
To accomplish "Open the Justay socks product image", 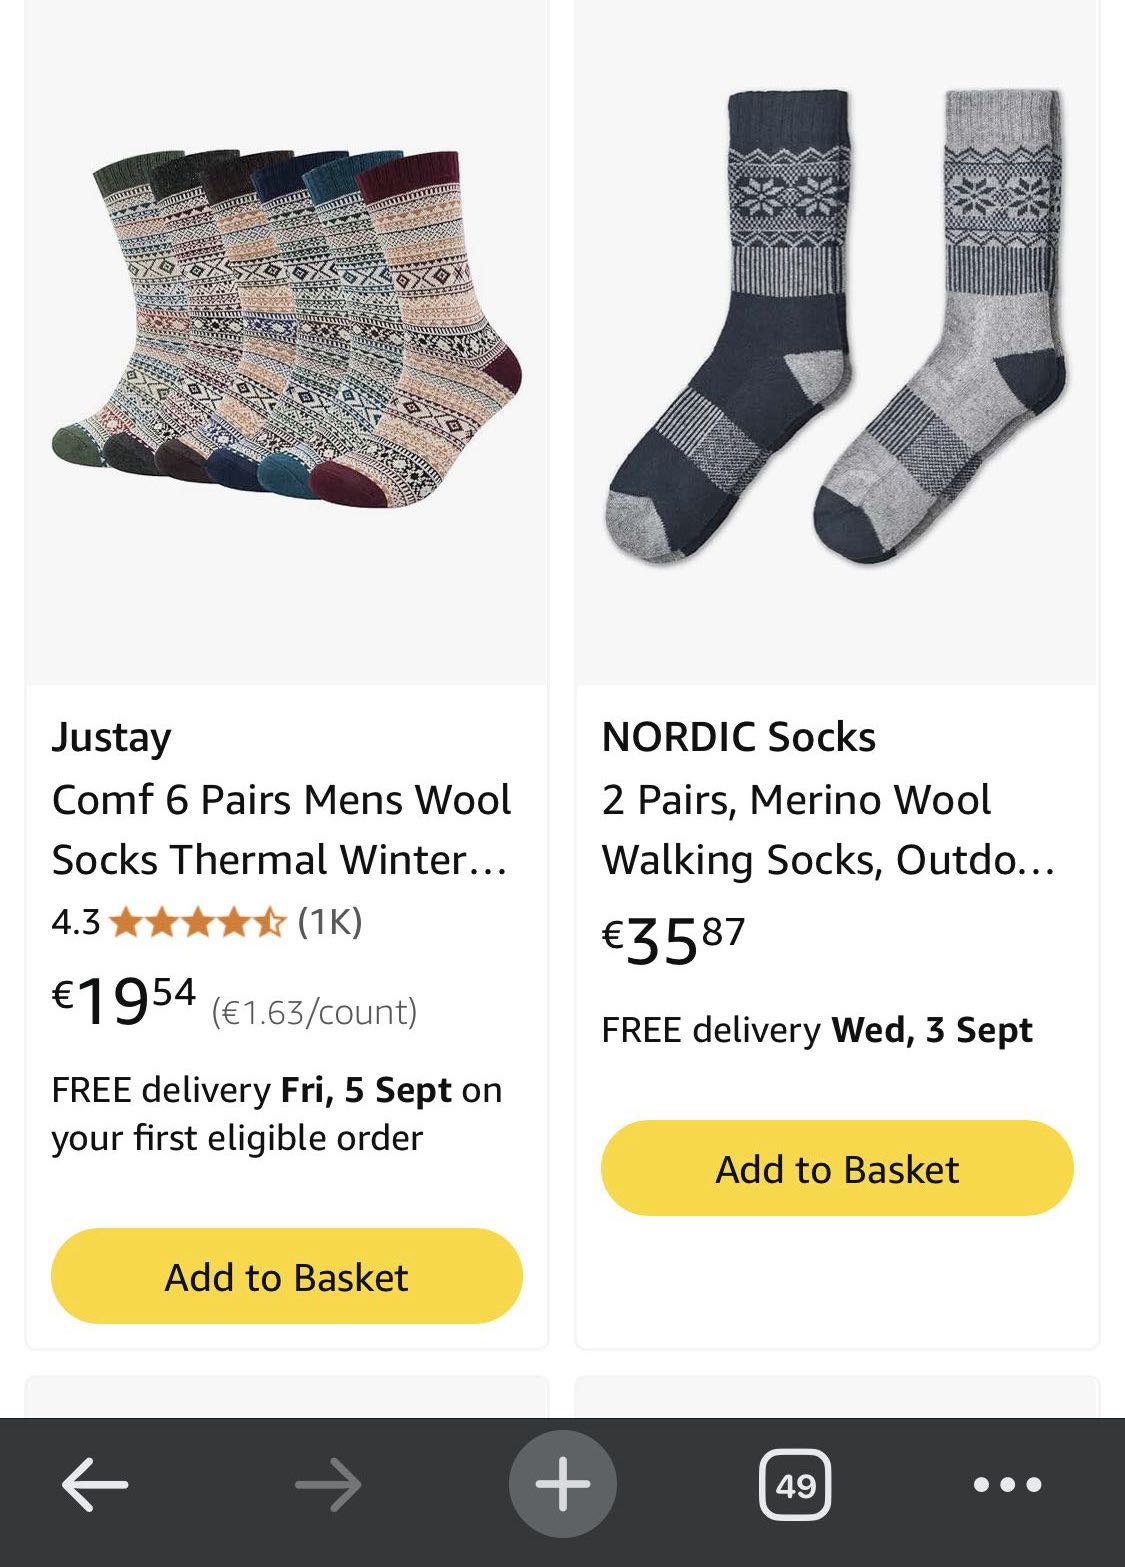I will tap(287, 330).
